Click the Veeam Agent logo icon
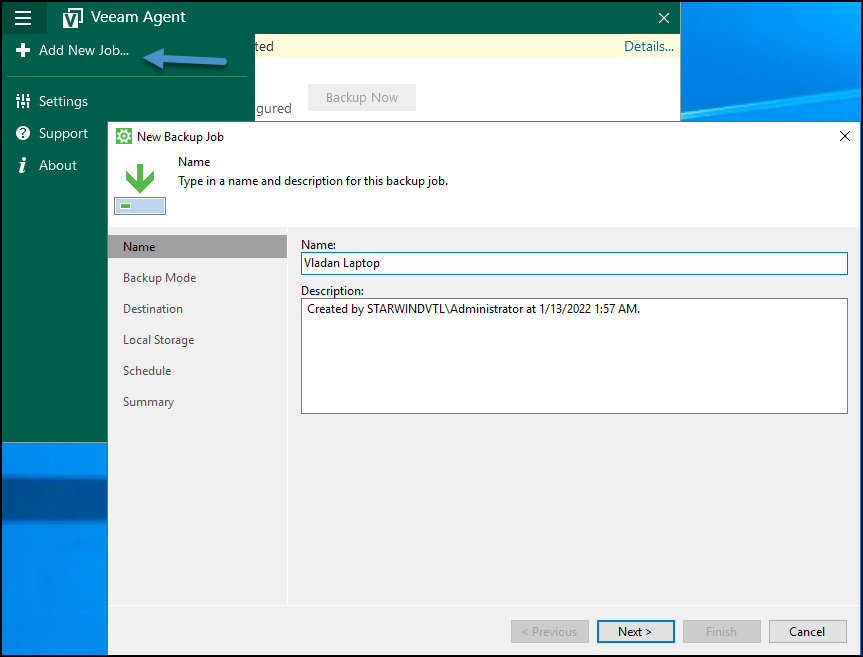Image resolution: width=863 pixels, height=657 pixels. (x=73, y=18)
